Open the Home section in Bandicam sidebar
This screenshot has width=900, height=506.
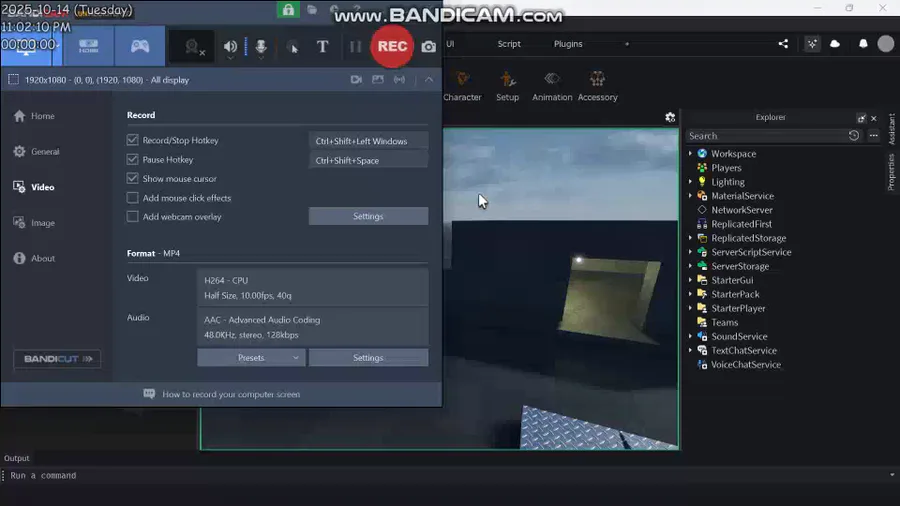(x=34, y=116)
